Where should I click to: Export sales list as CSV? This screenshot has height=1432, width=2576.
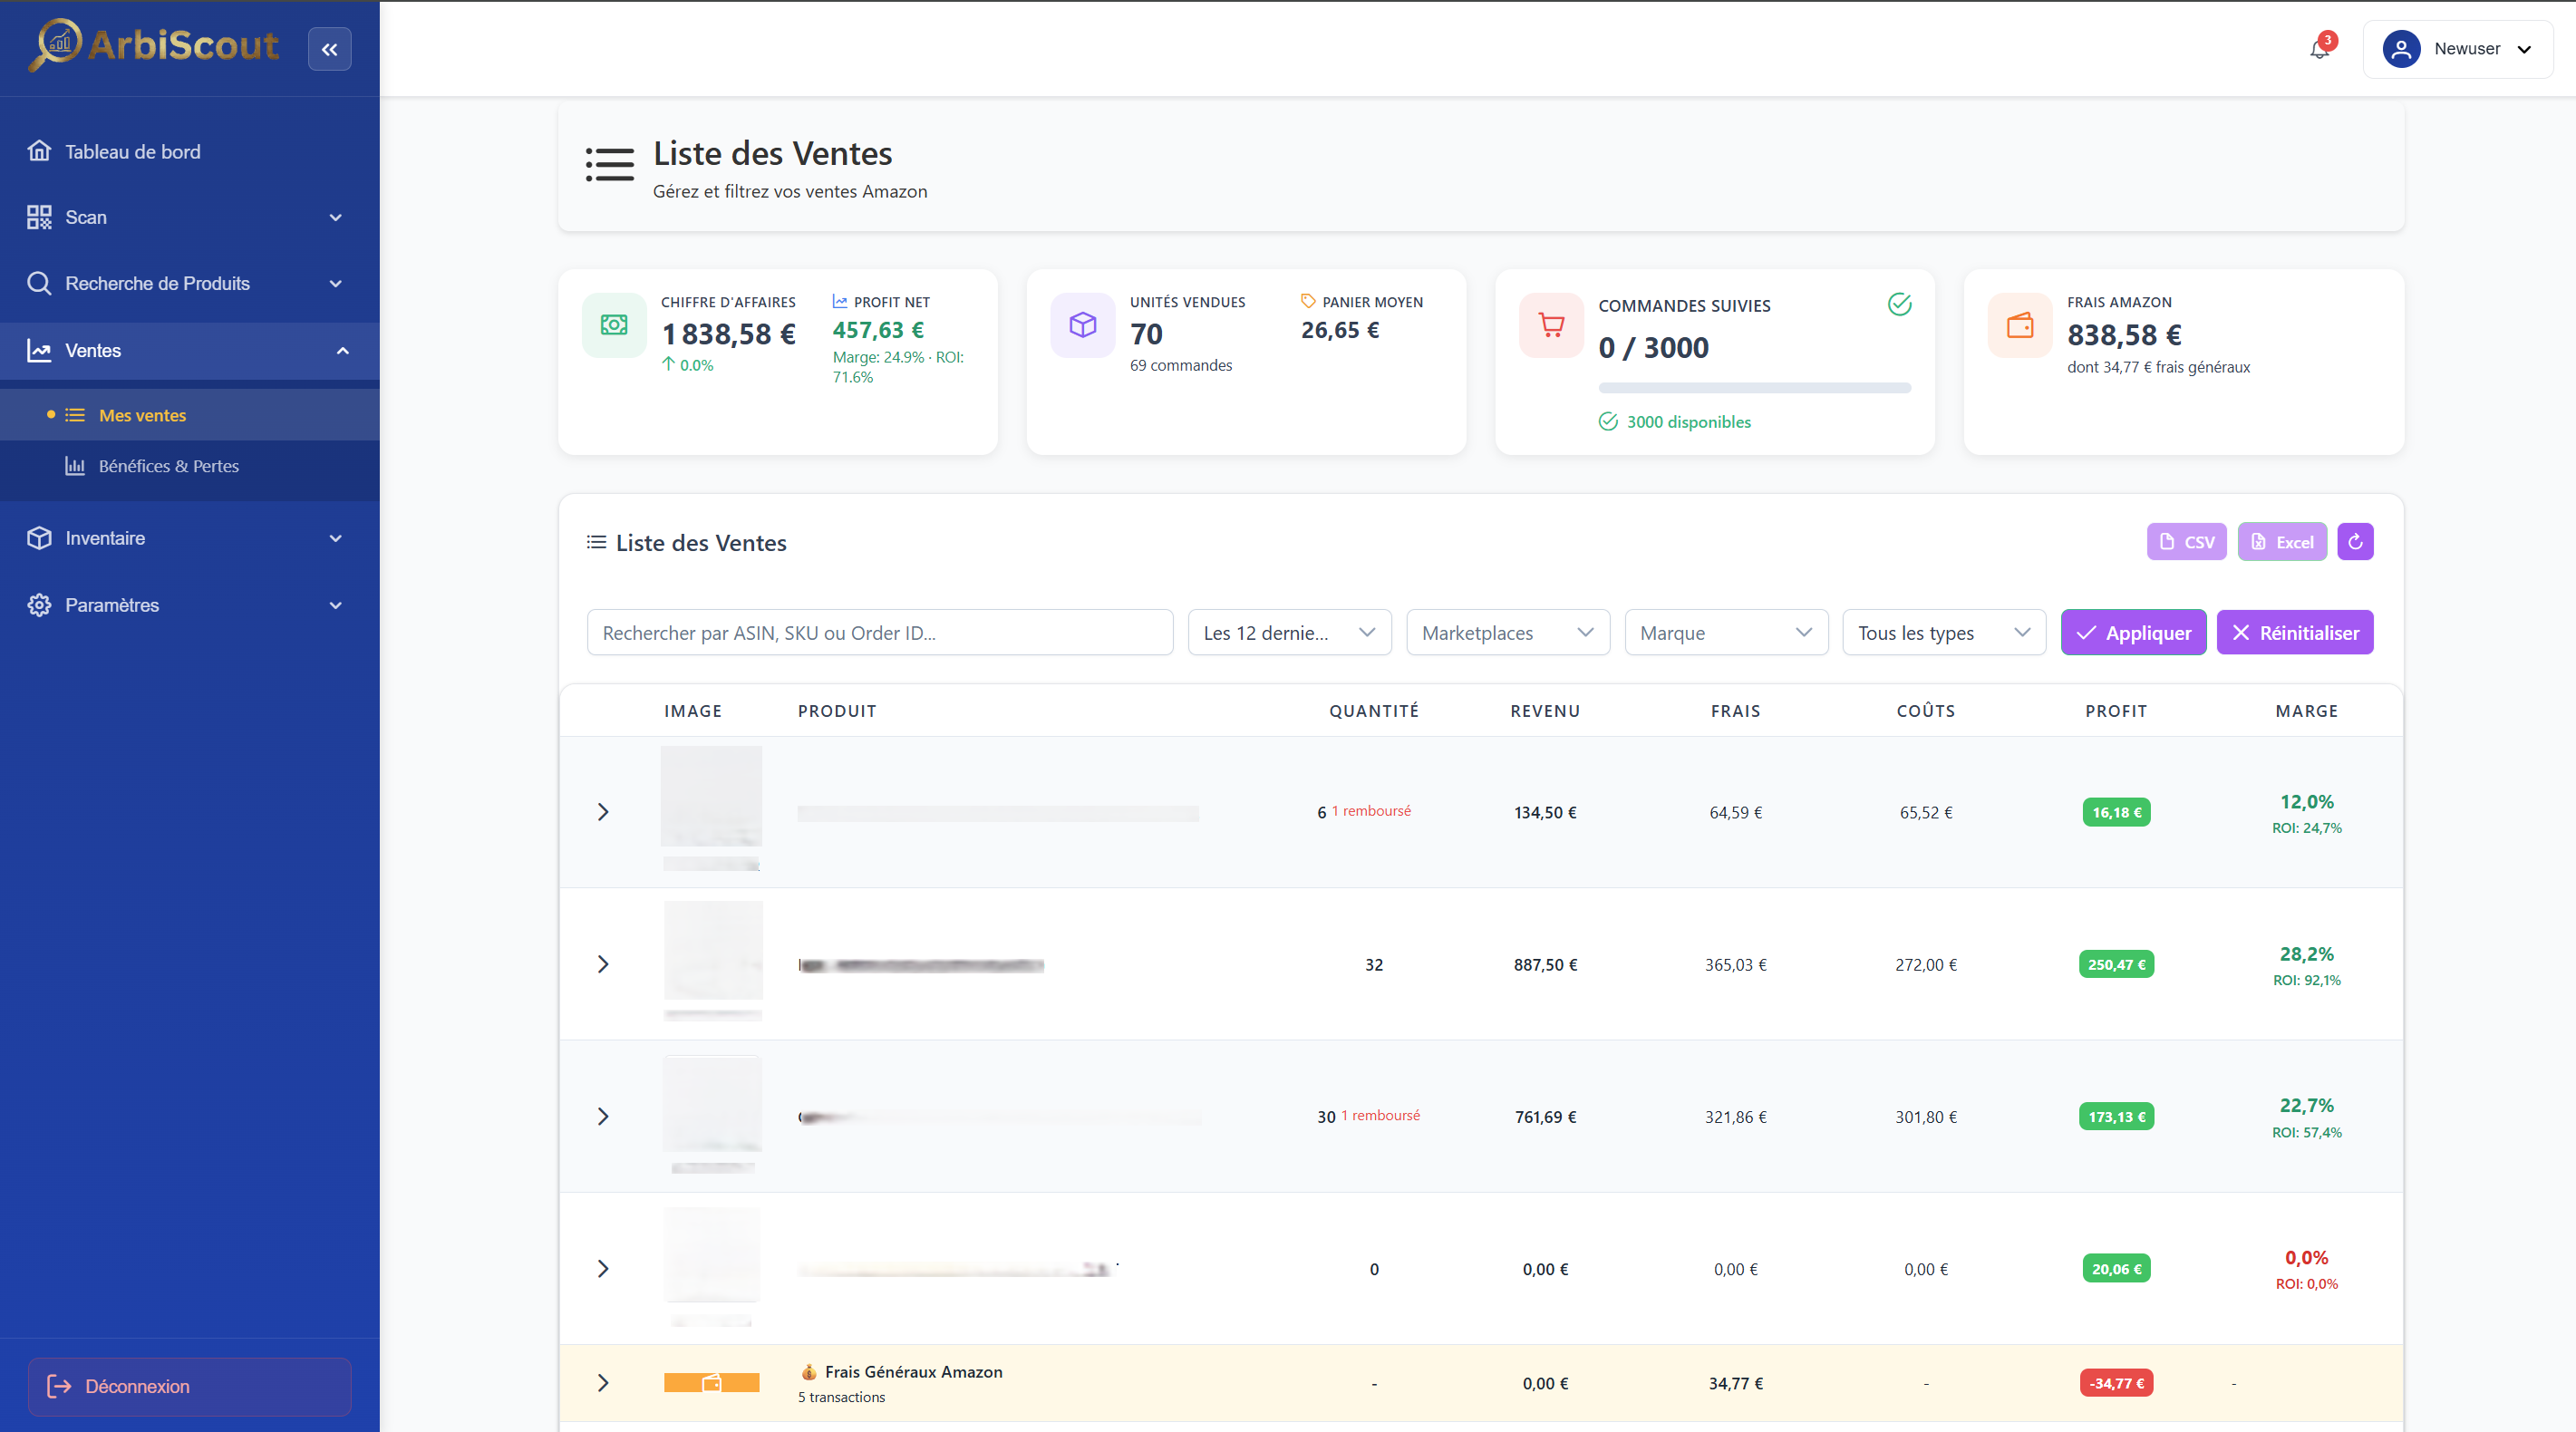click(x=2186, y=542)
